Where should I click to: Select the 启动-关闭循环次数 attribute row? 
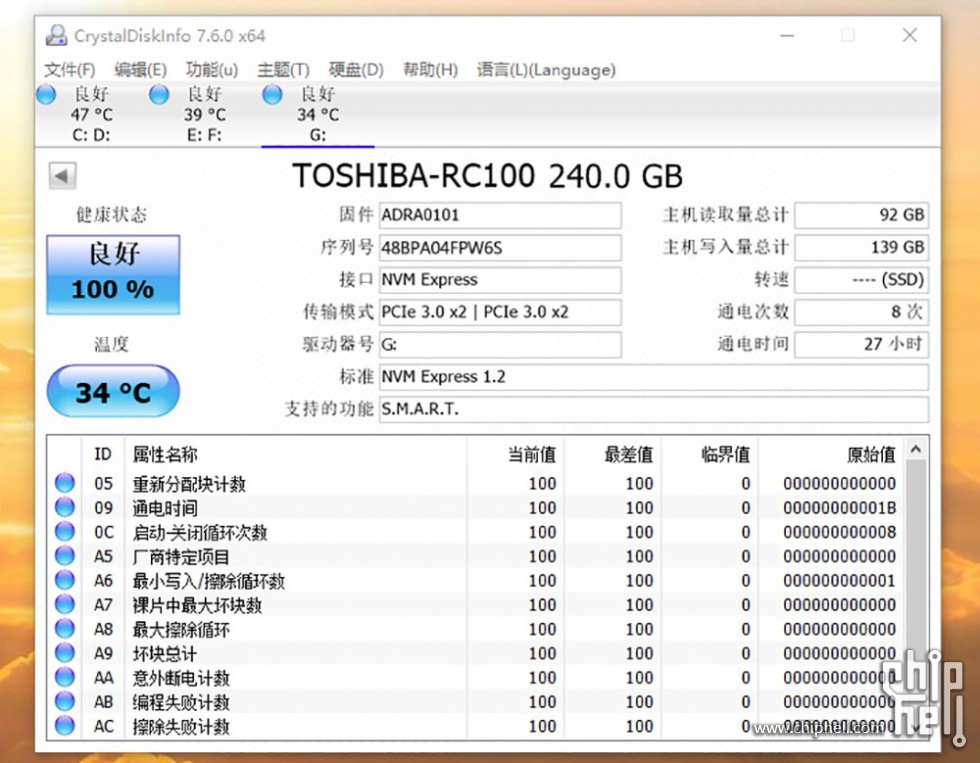coord(476,532)
